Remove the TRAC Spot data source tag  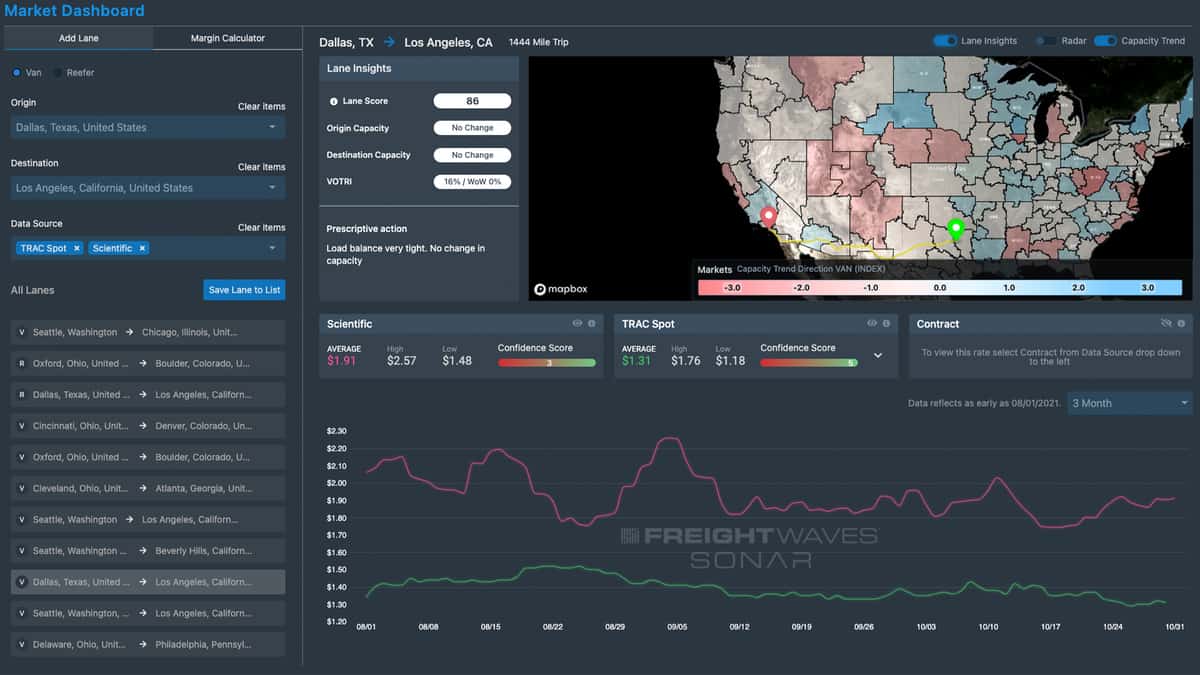77,248
